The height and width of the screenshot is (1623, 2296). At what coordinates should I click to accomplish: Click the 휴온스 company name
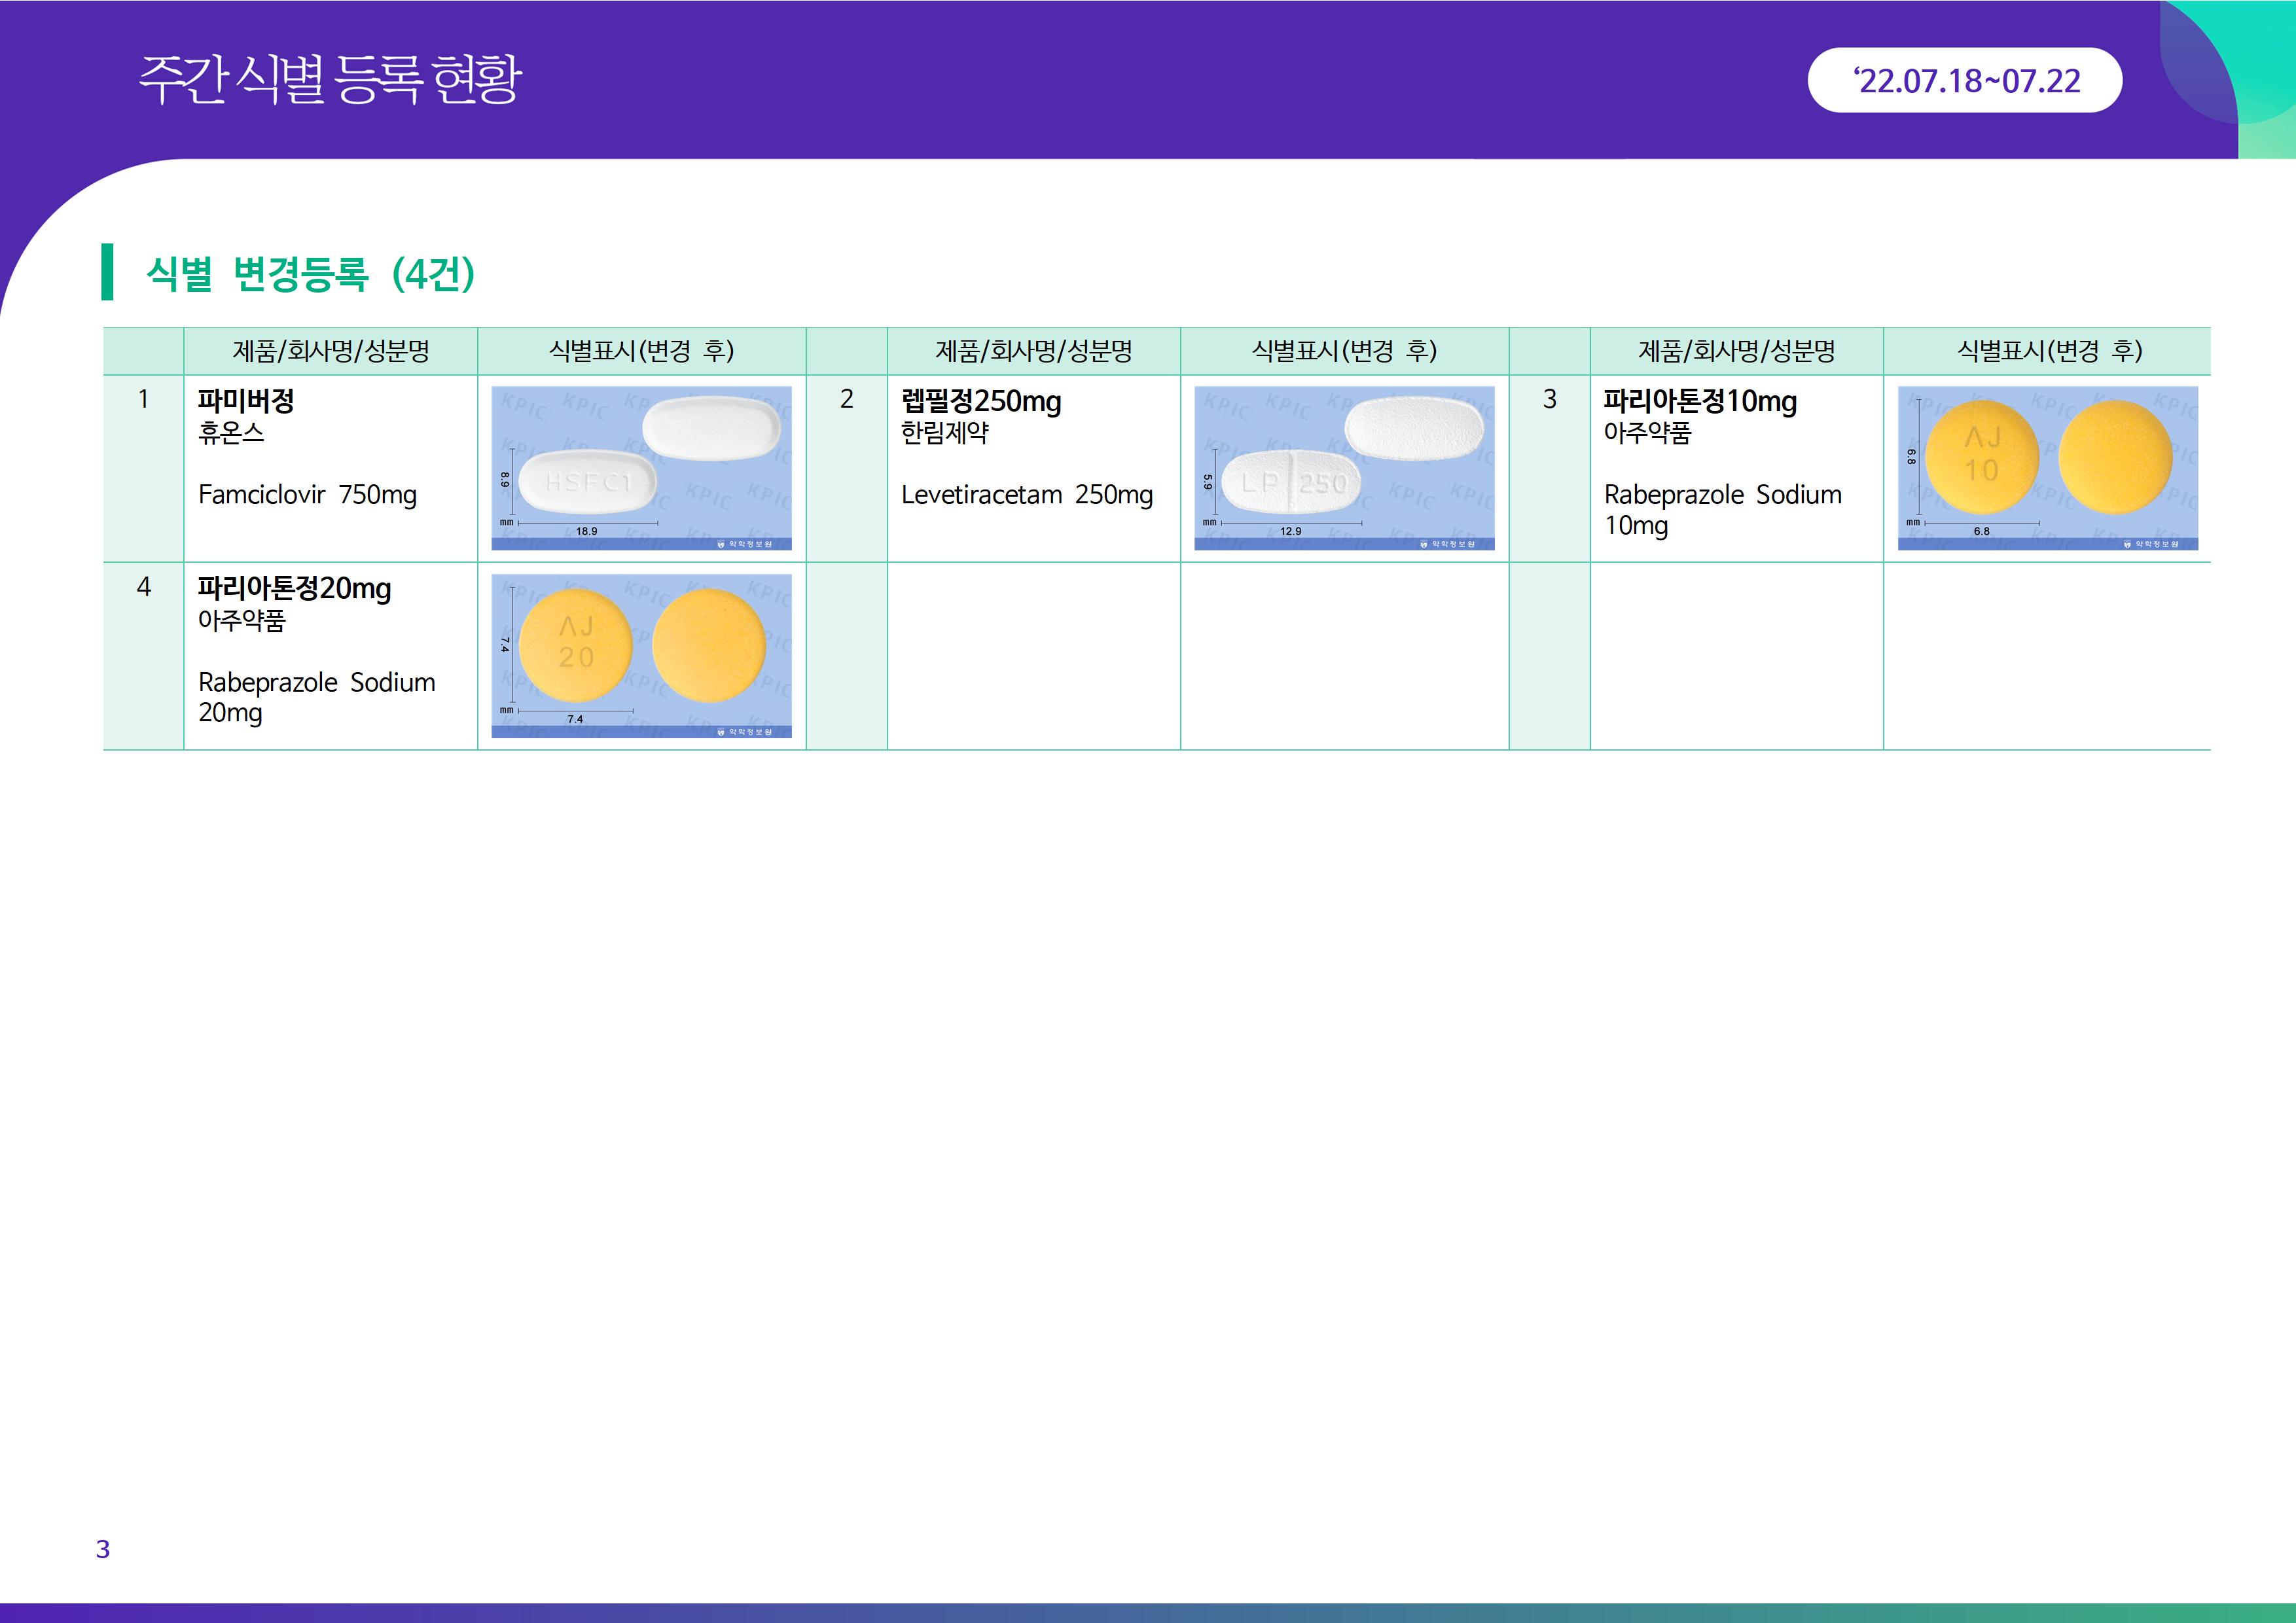(231, 433)
